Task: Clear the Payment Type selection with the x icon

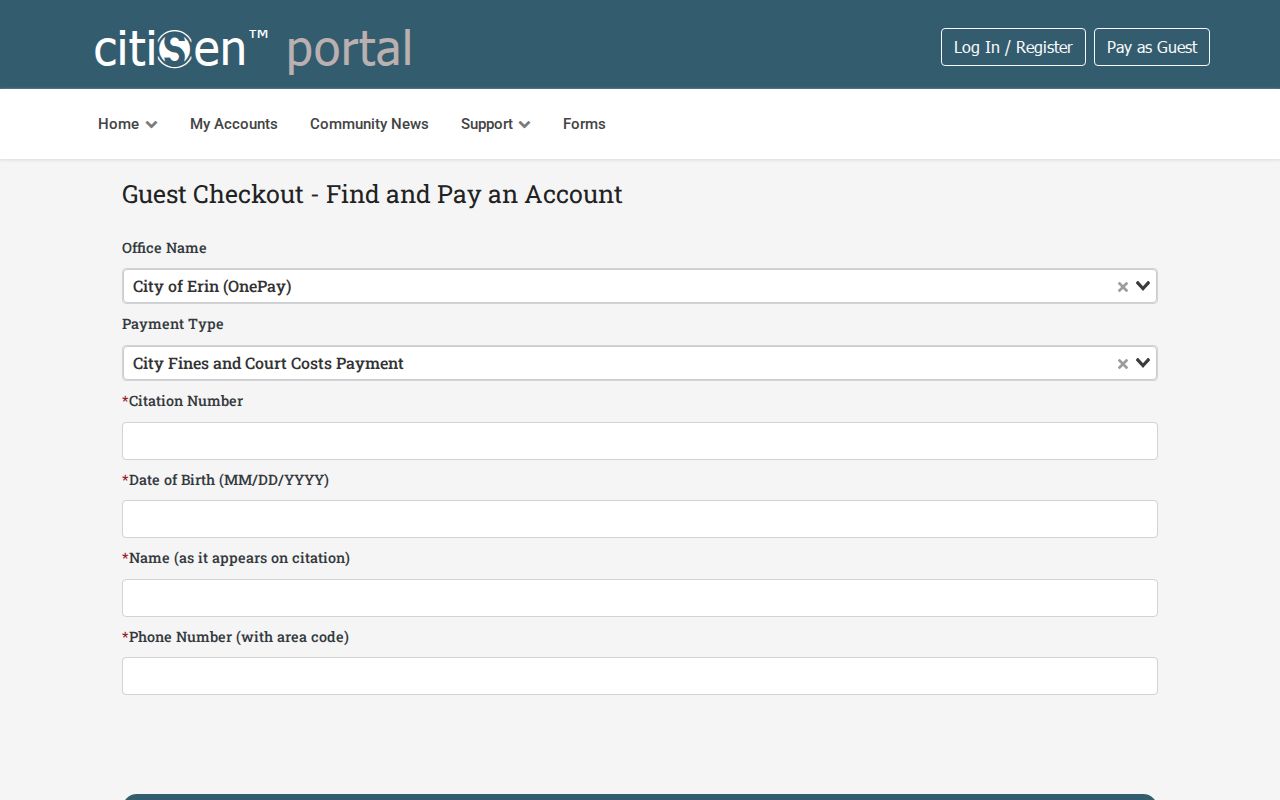Action: click(1123, 364)
